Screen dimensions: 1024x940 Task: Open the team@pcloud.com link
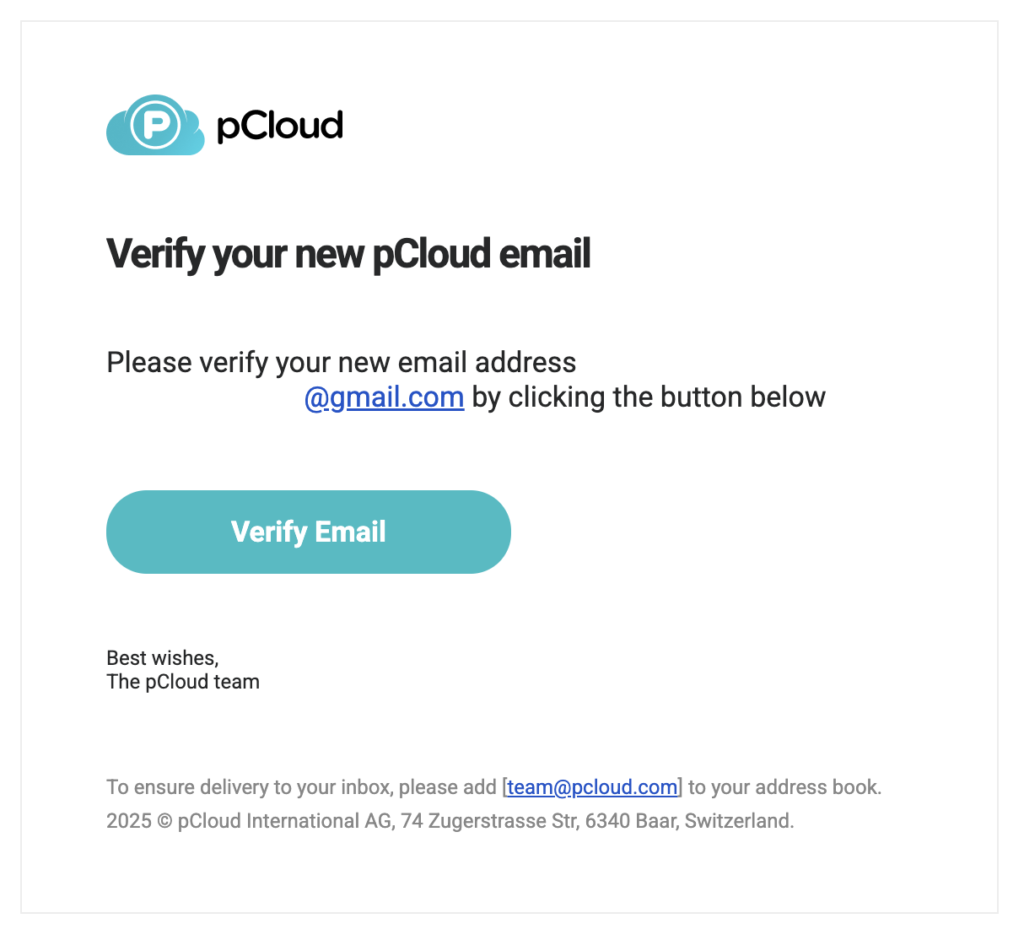592,788
